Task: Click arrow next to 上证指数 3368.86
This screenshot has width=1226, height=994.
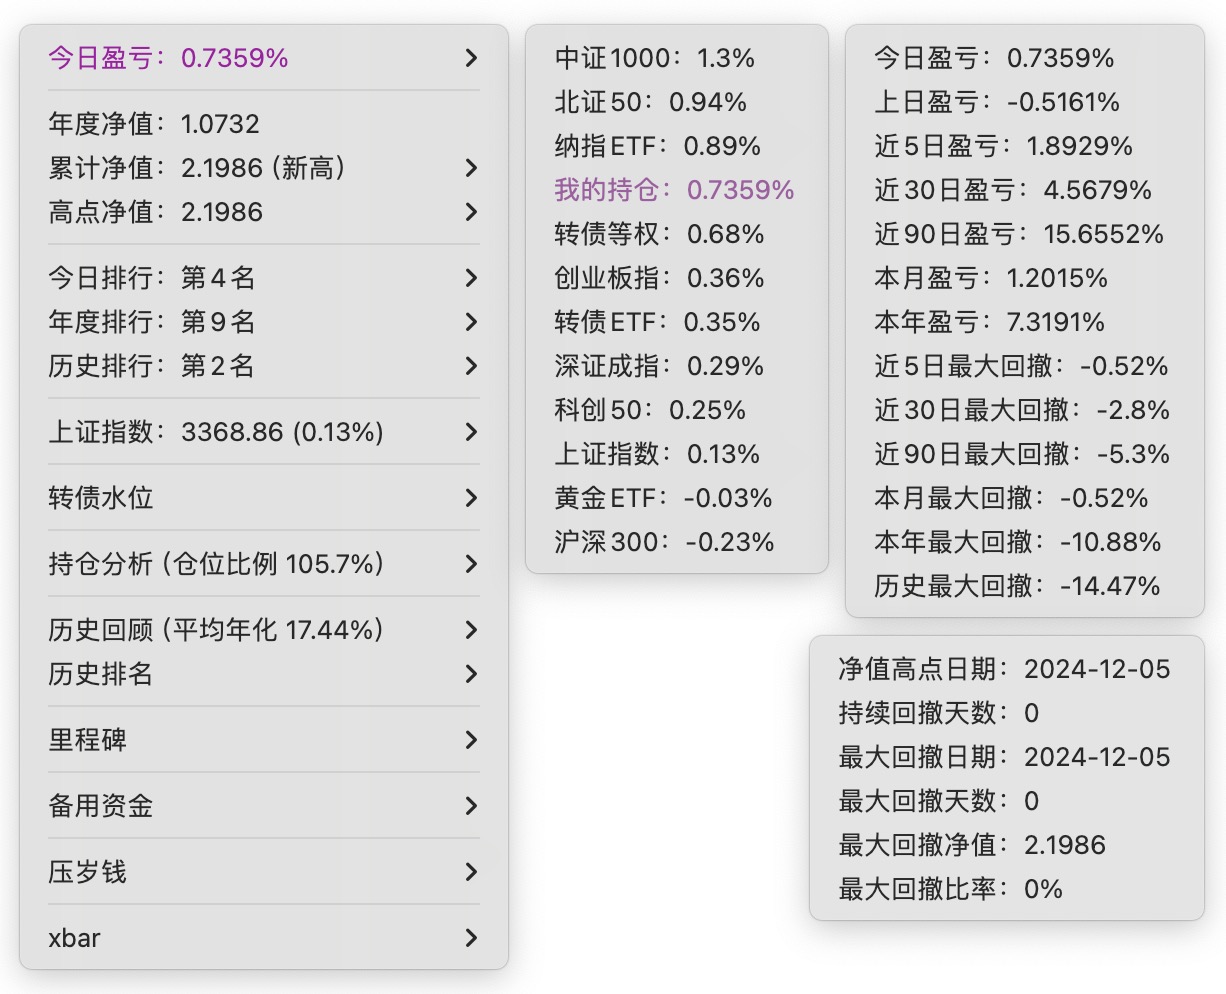Action: 471,432
